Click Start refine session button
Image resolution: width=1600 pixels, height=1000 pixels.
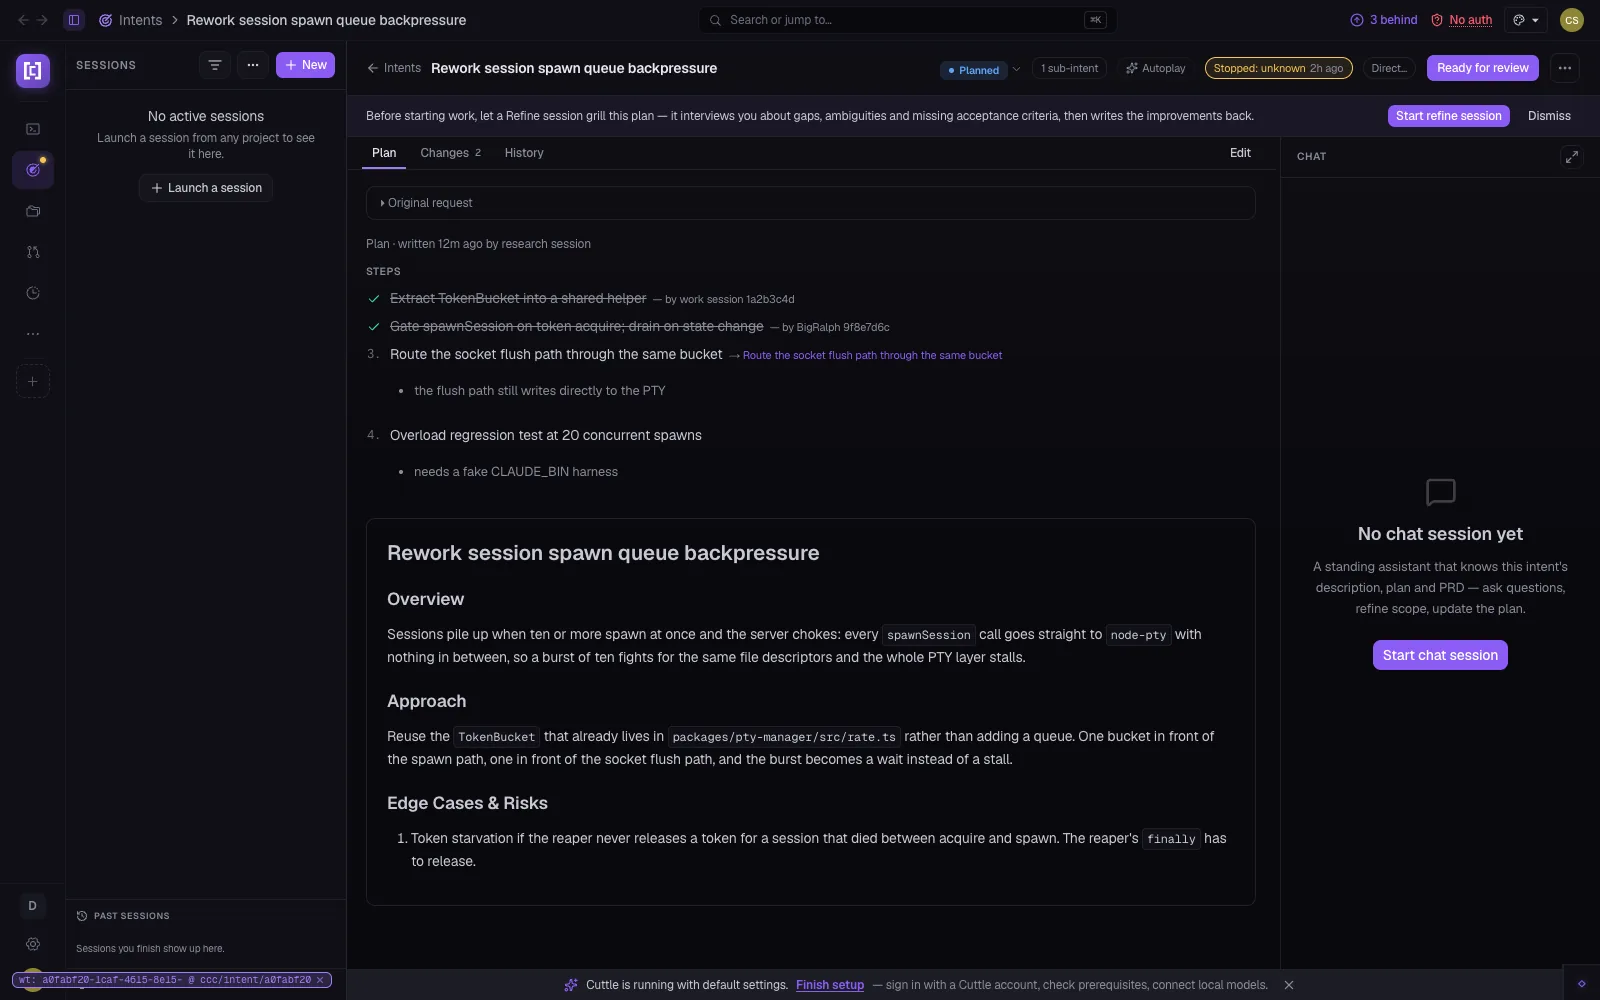pyautogui.click(x=1448, y=116)
